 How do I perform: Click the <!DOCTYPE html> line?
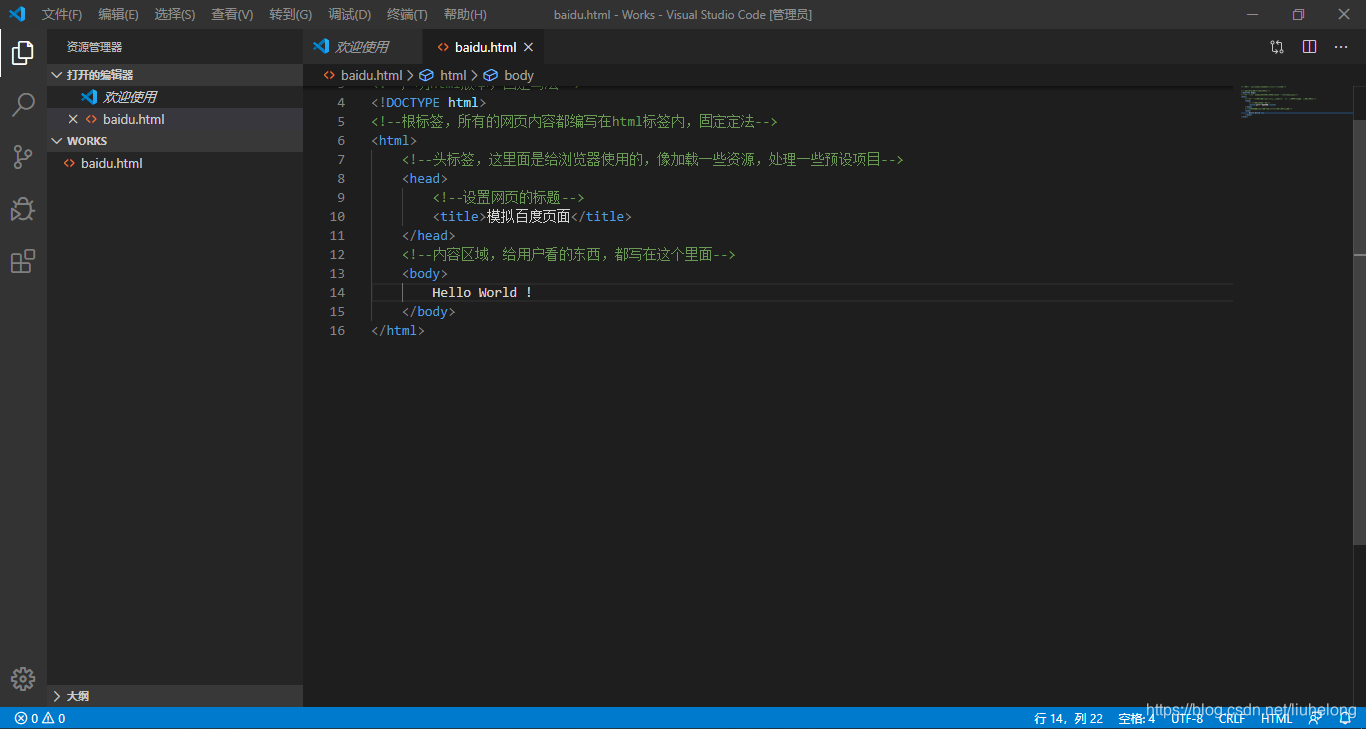pos(428,102)
